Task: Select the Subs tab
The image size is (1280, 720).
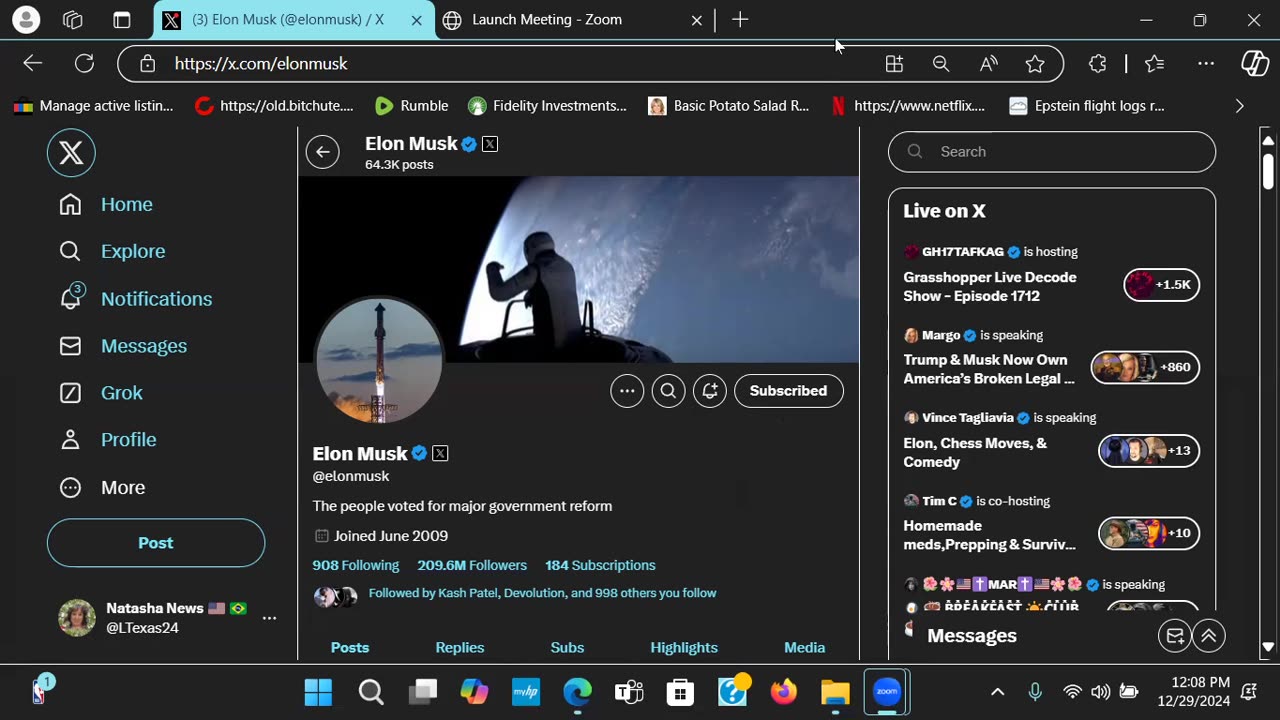Action: tap(567, 647)
